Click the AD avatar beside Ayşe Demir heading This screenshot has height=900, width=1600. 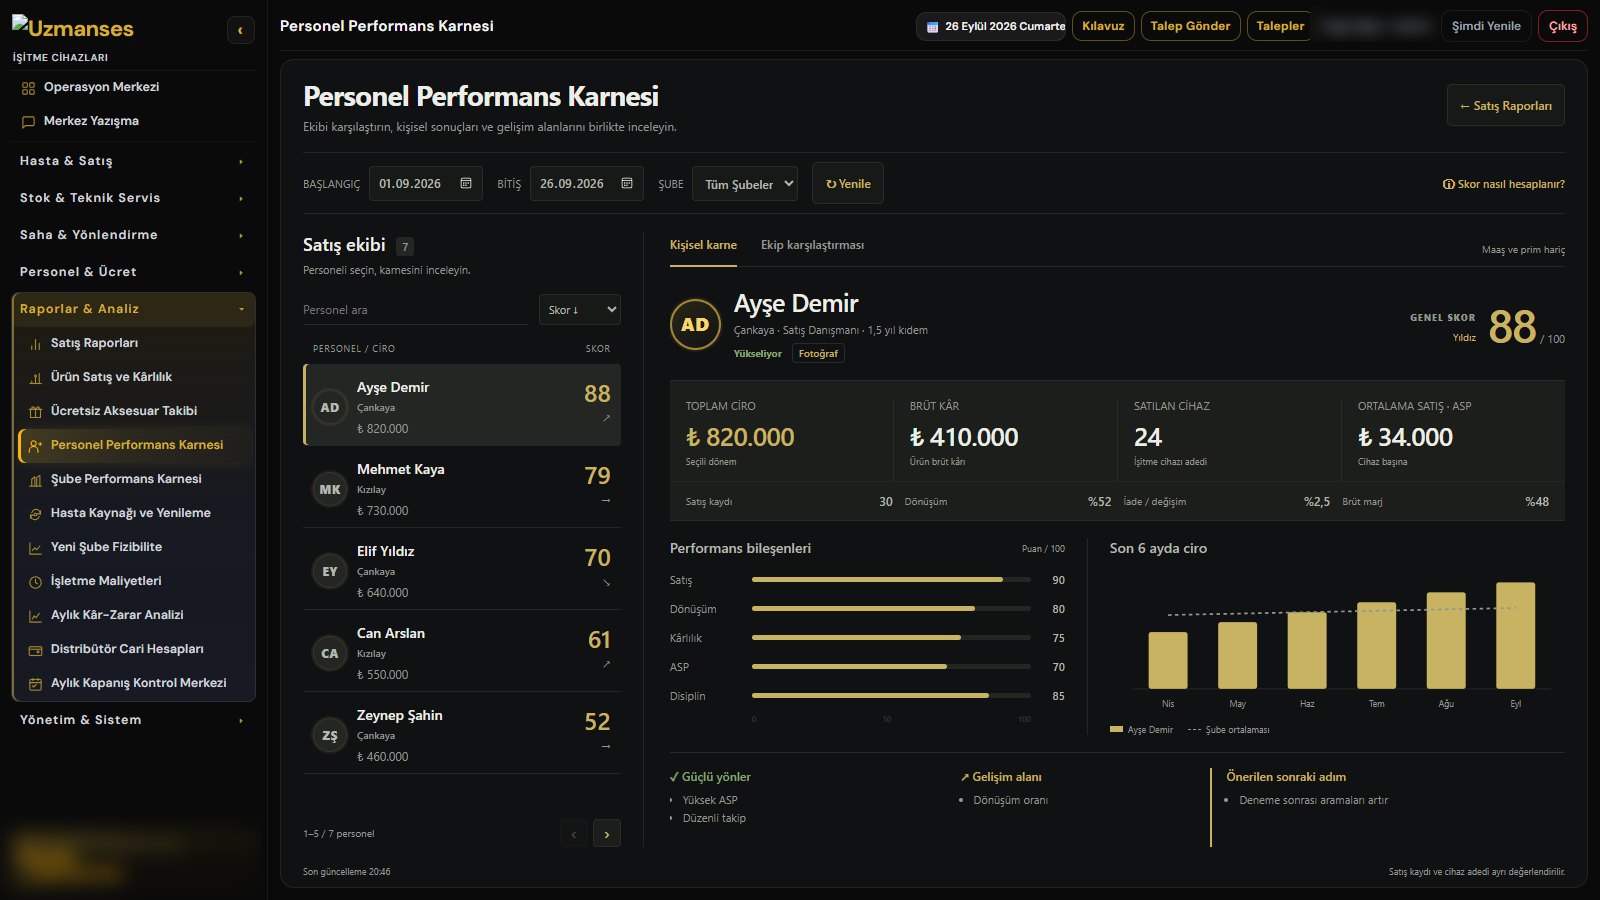click(x=695, y=325)
